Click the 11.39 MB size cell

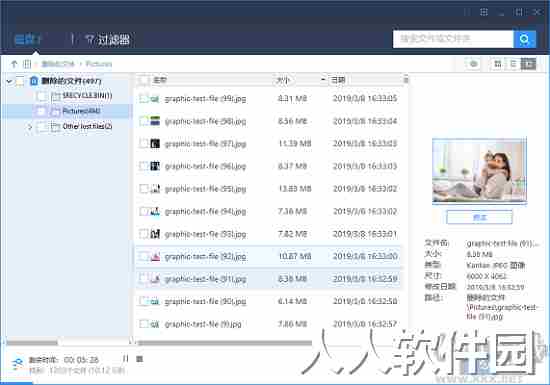click(295, 144)
